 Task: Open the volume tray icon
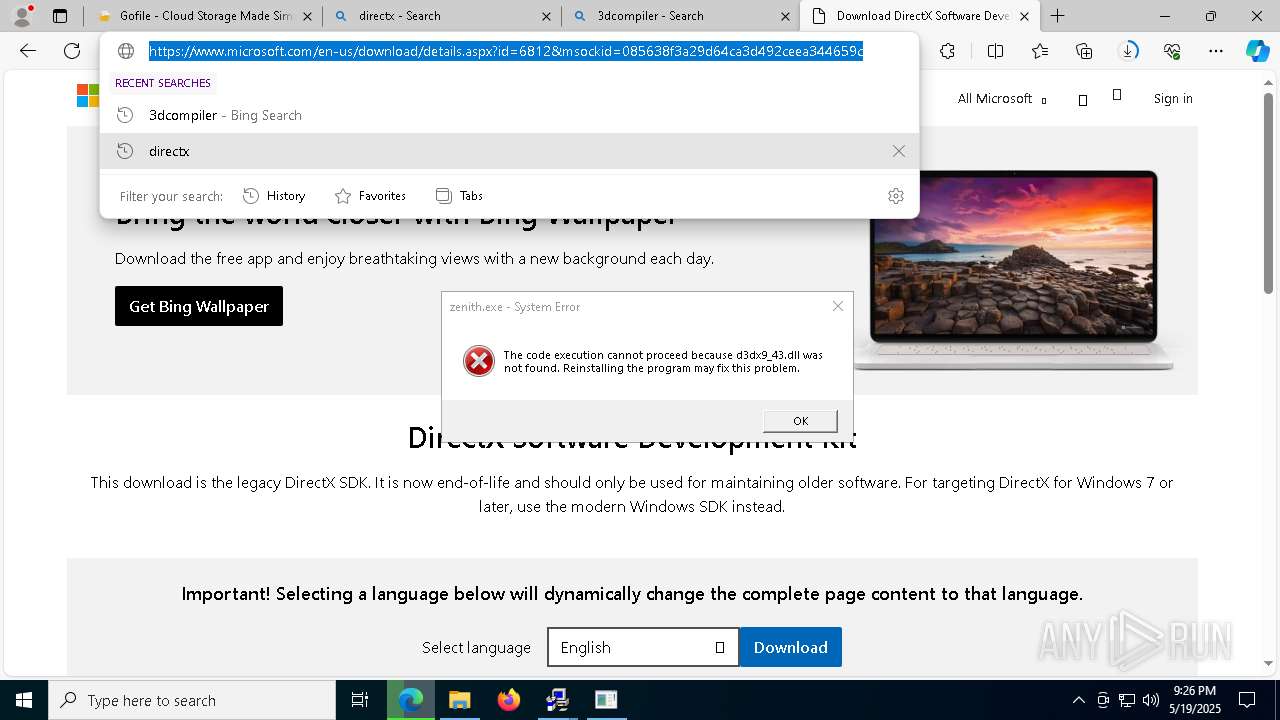(x=1151, y=700)
